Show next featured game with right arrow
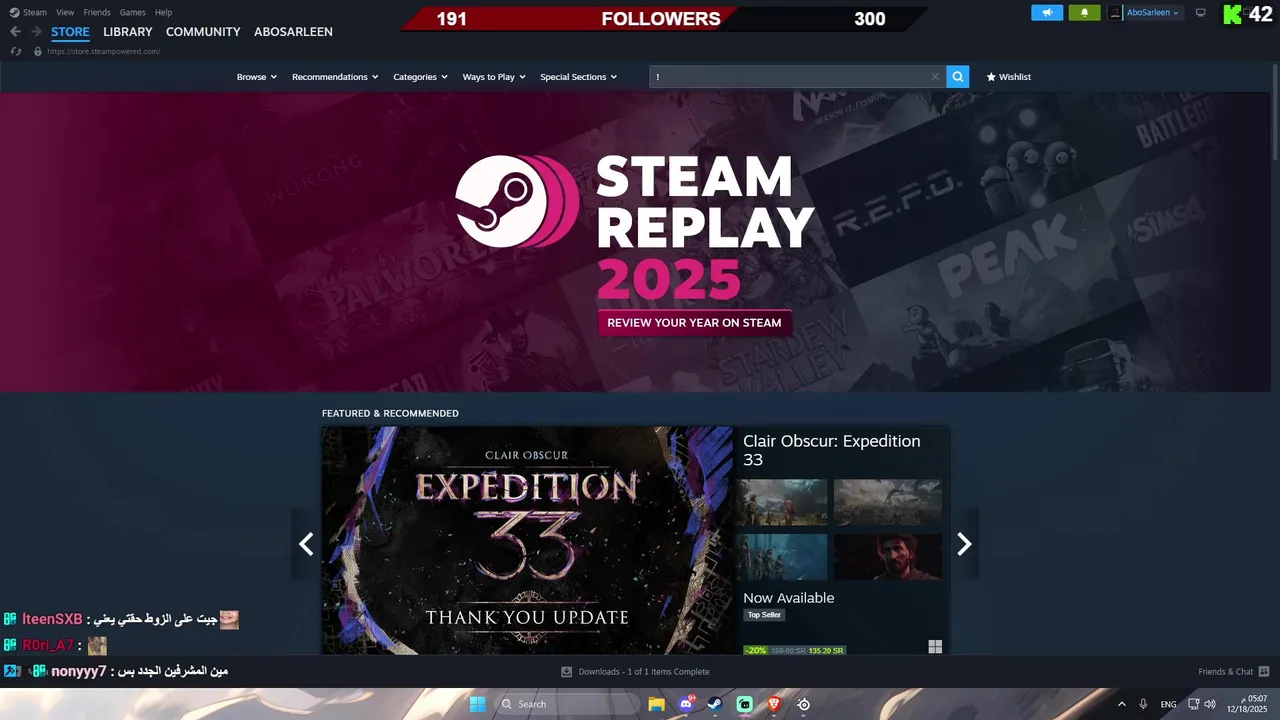Screen dimensions: 1280x720 [x=964, y=544]
